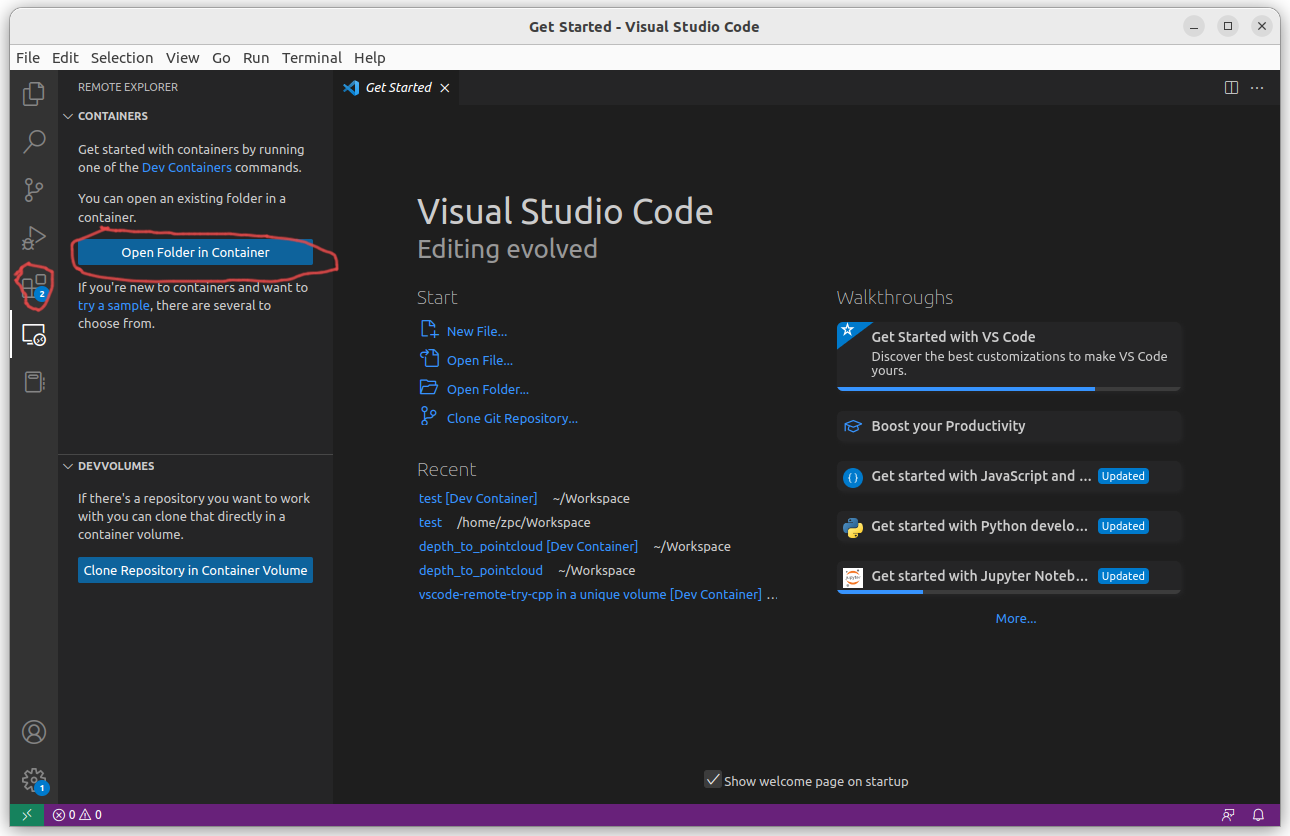Open the Run menu

(x=256, y=58)
